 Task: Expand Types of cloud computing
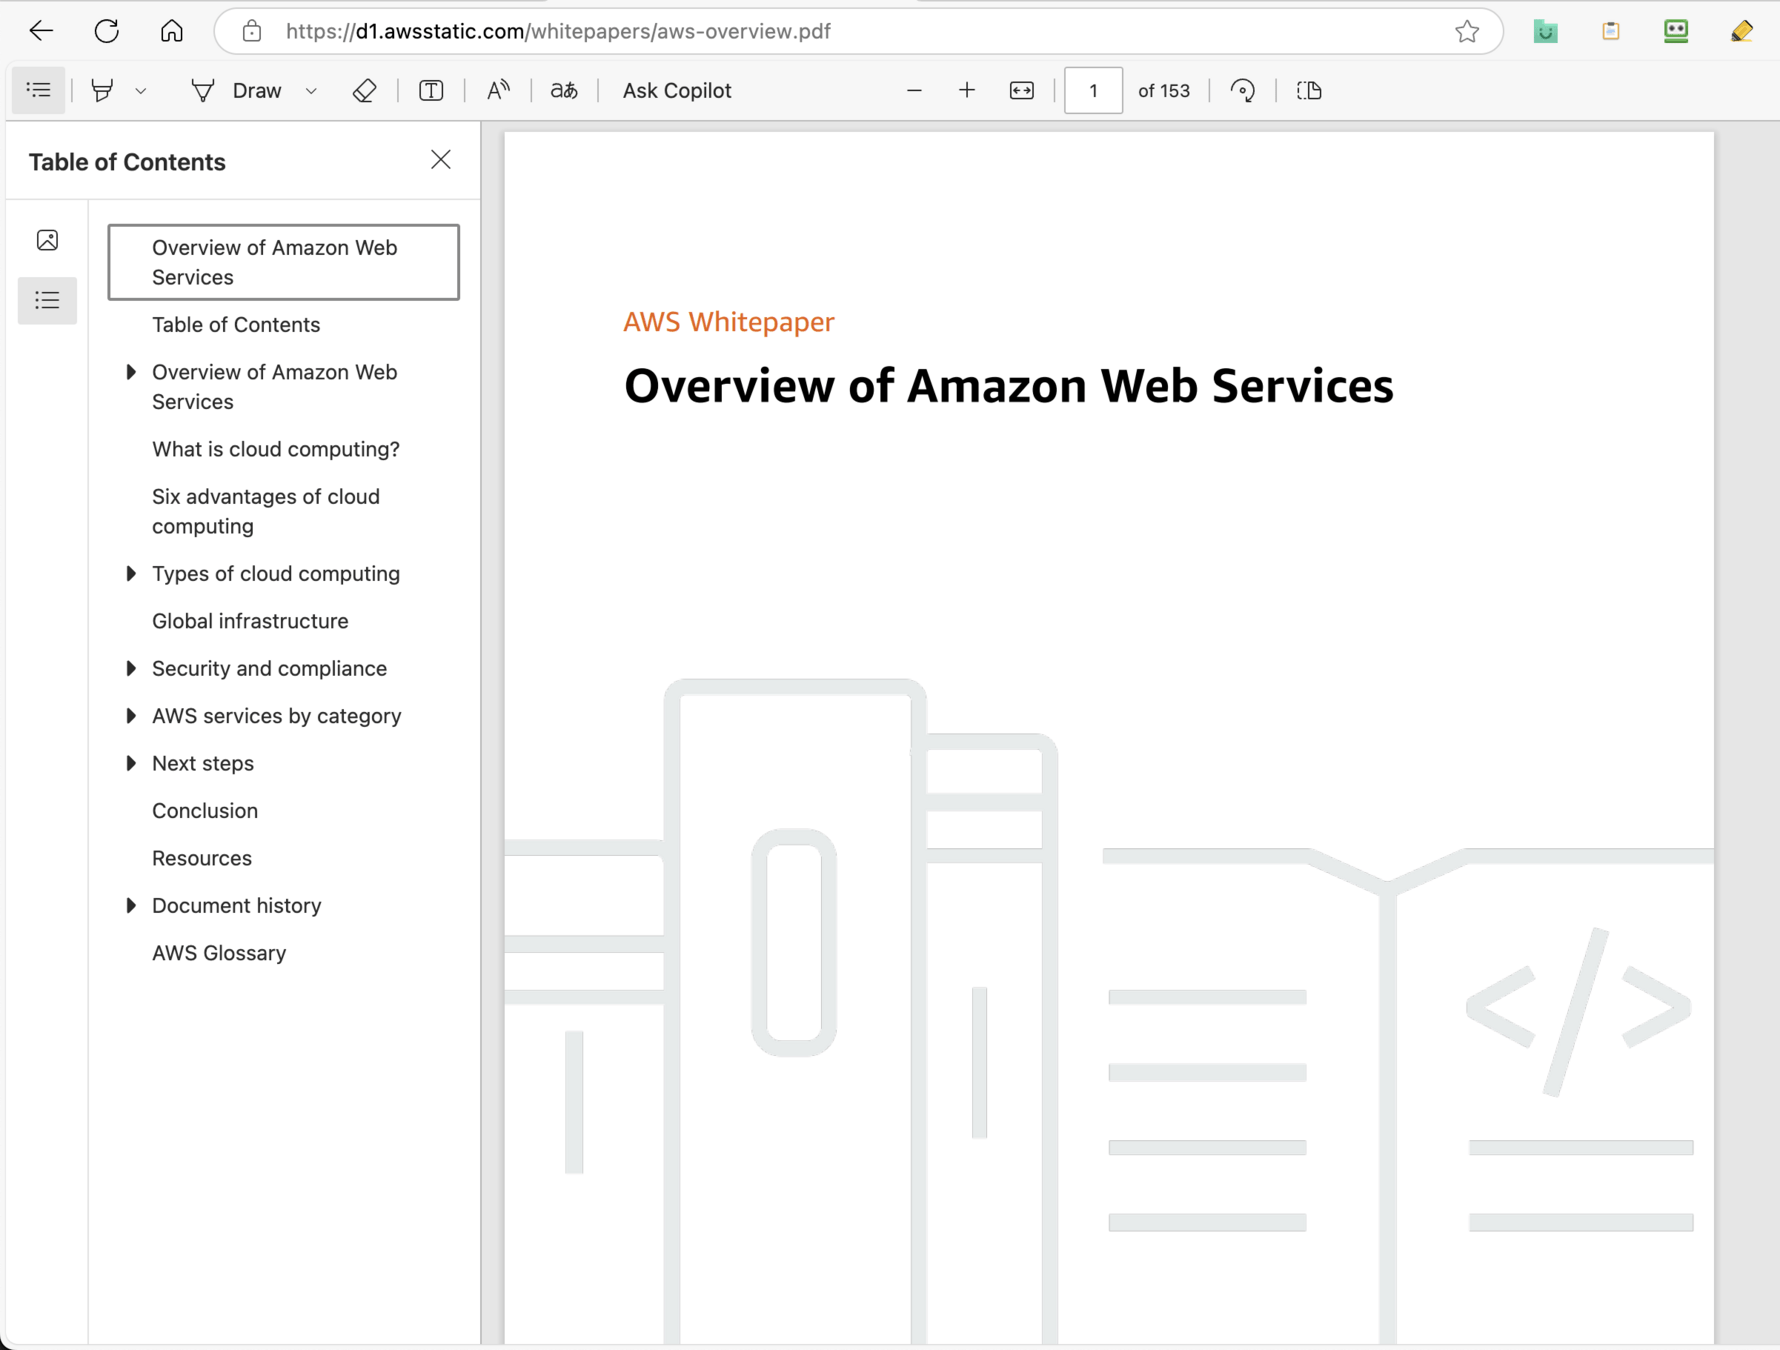131,573
